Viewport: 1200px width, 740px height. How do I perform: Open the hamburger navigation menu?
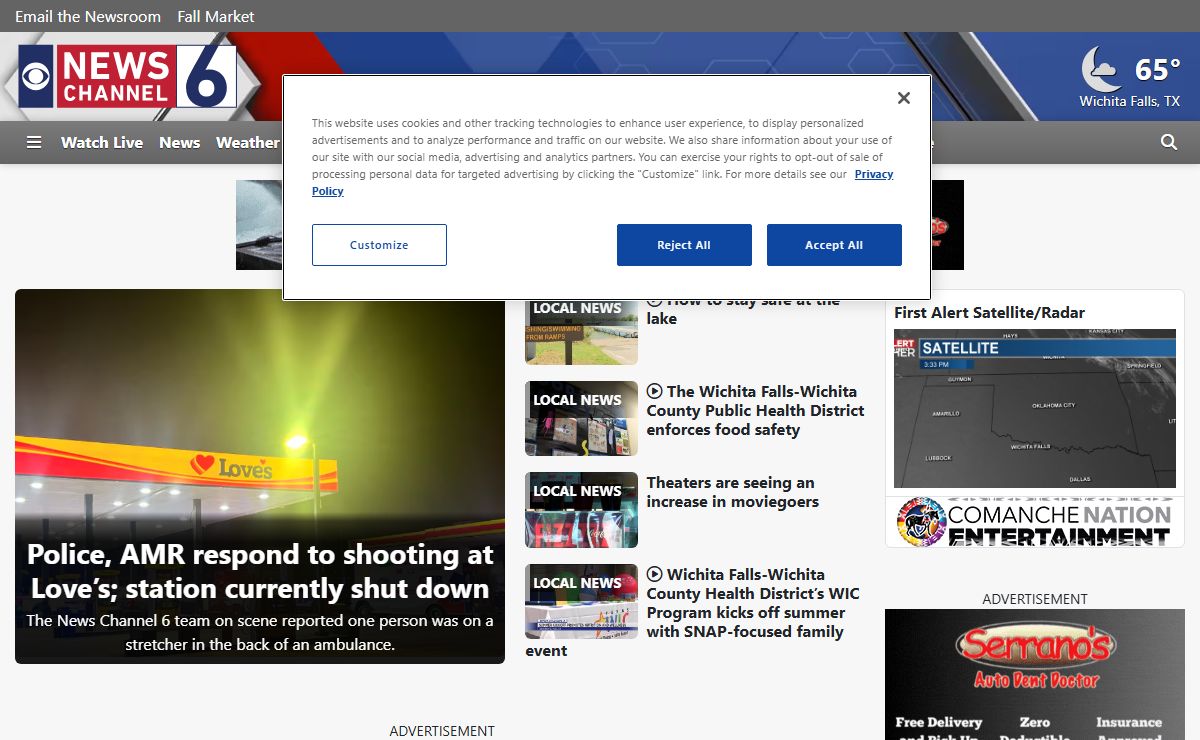click(34, 142)
